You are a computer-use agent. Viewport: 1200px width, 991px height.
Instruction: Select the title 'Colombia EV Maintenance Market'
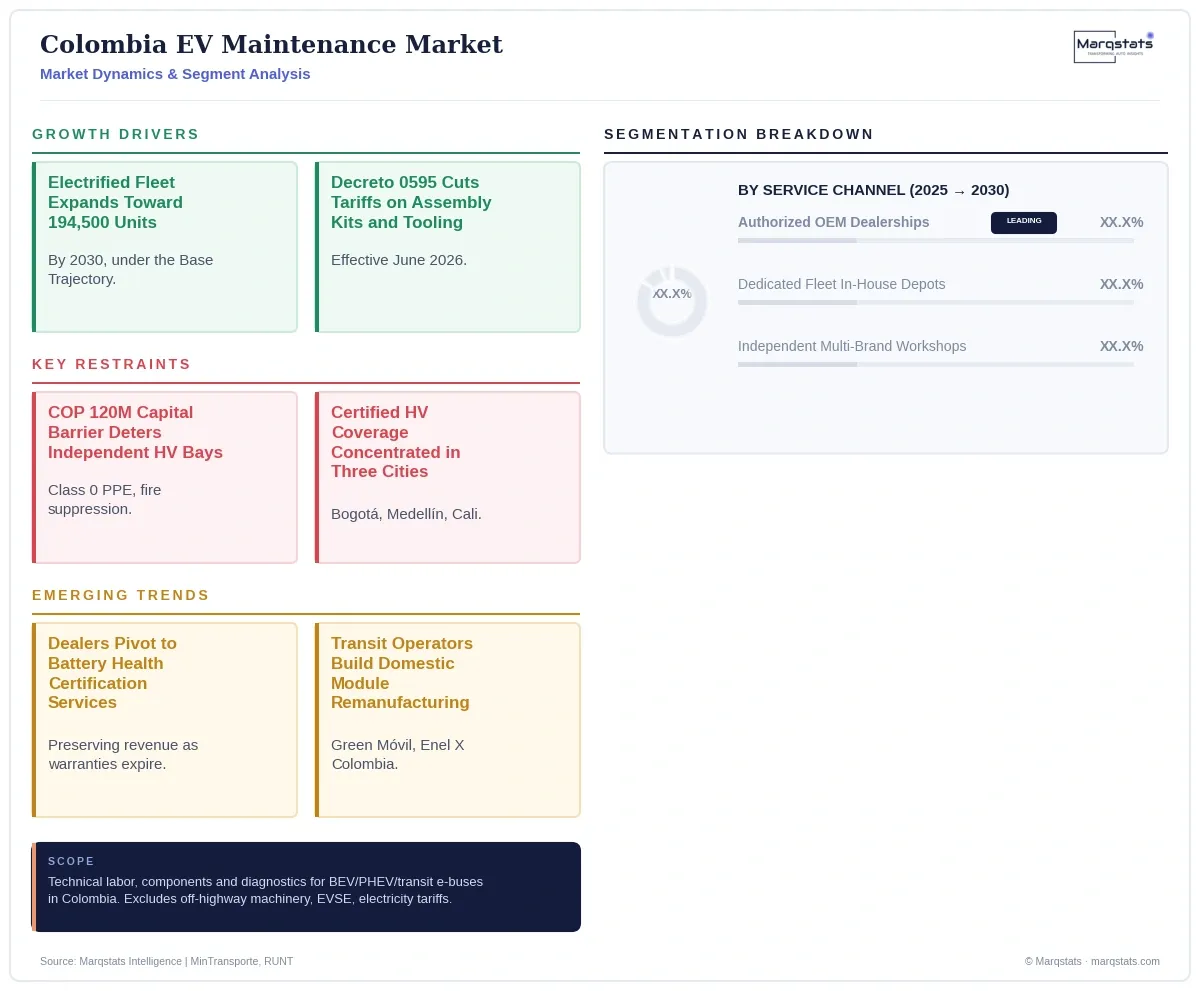pyautogui.click(x=271, y=44)
